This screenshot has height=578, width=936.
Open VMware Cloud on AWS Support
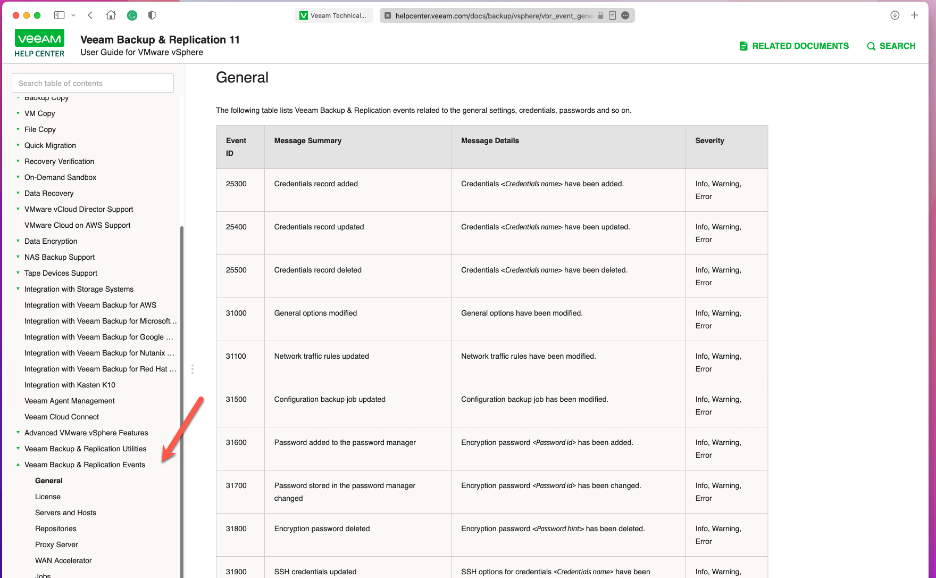tap(77, 225)
